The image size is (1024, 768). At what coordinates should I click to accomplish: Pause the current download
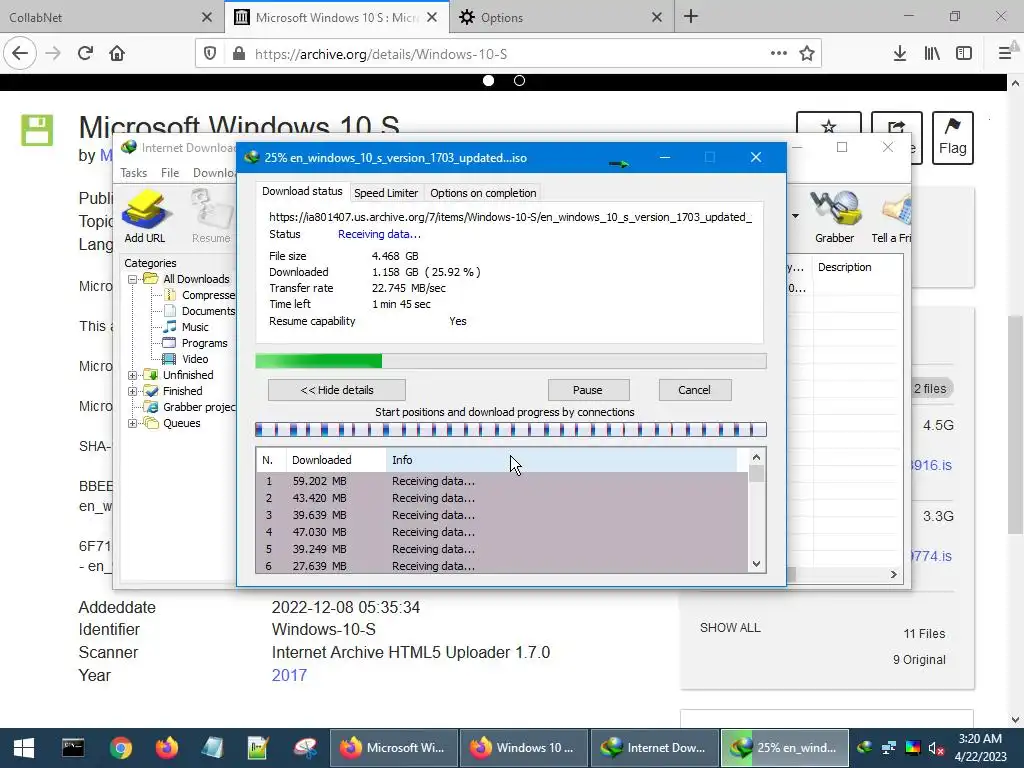pyautogui.click(x=588, y=390)
